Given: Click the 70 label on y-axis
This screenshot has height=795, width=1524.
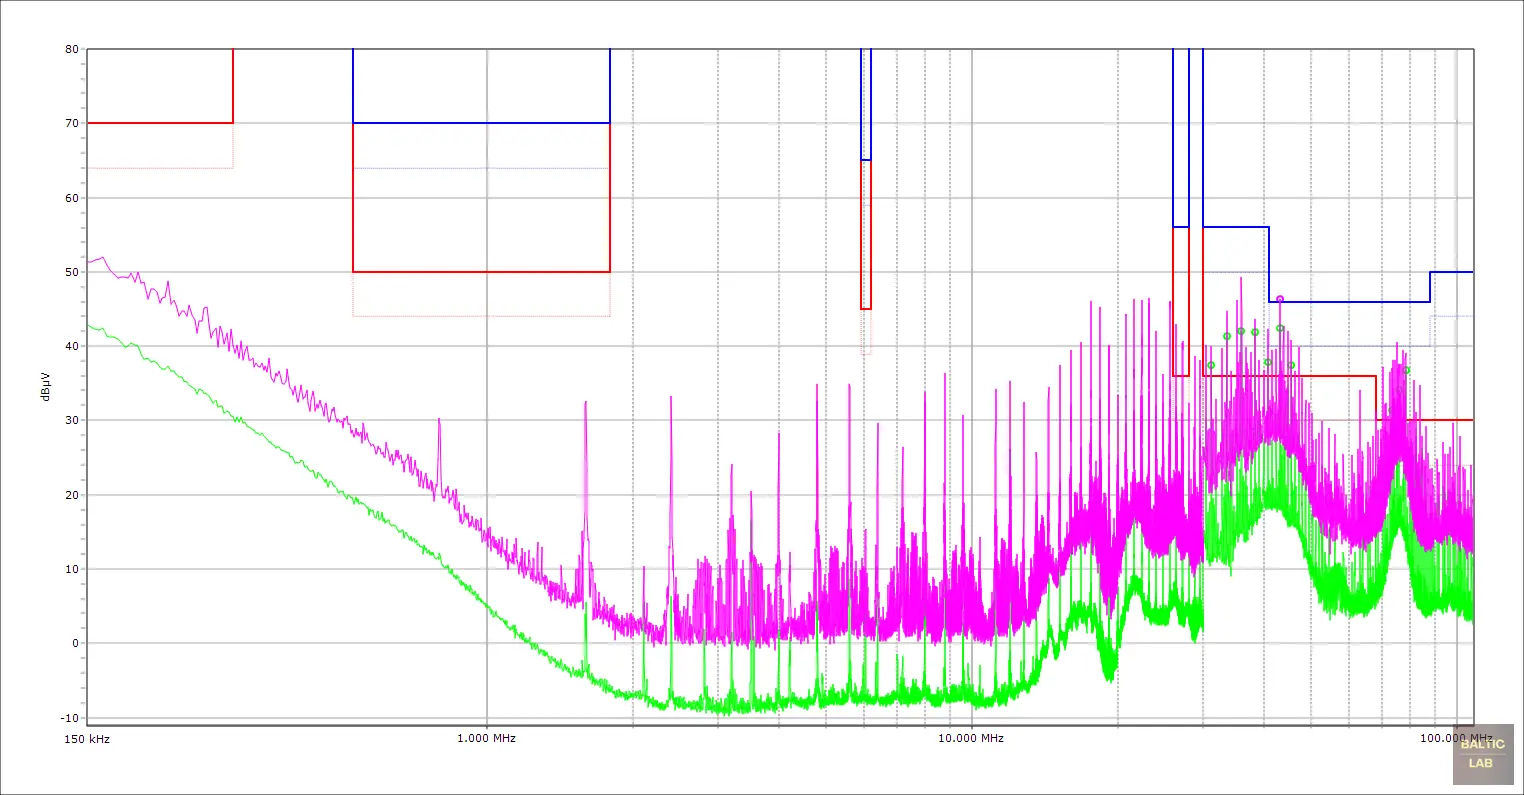Looking at the screenshot, I should (x=72, y=124).
